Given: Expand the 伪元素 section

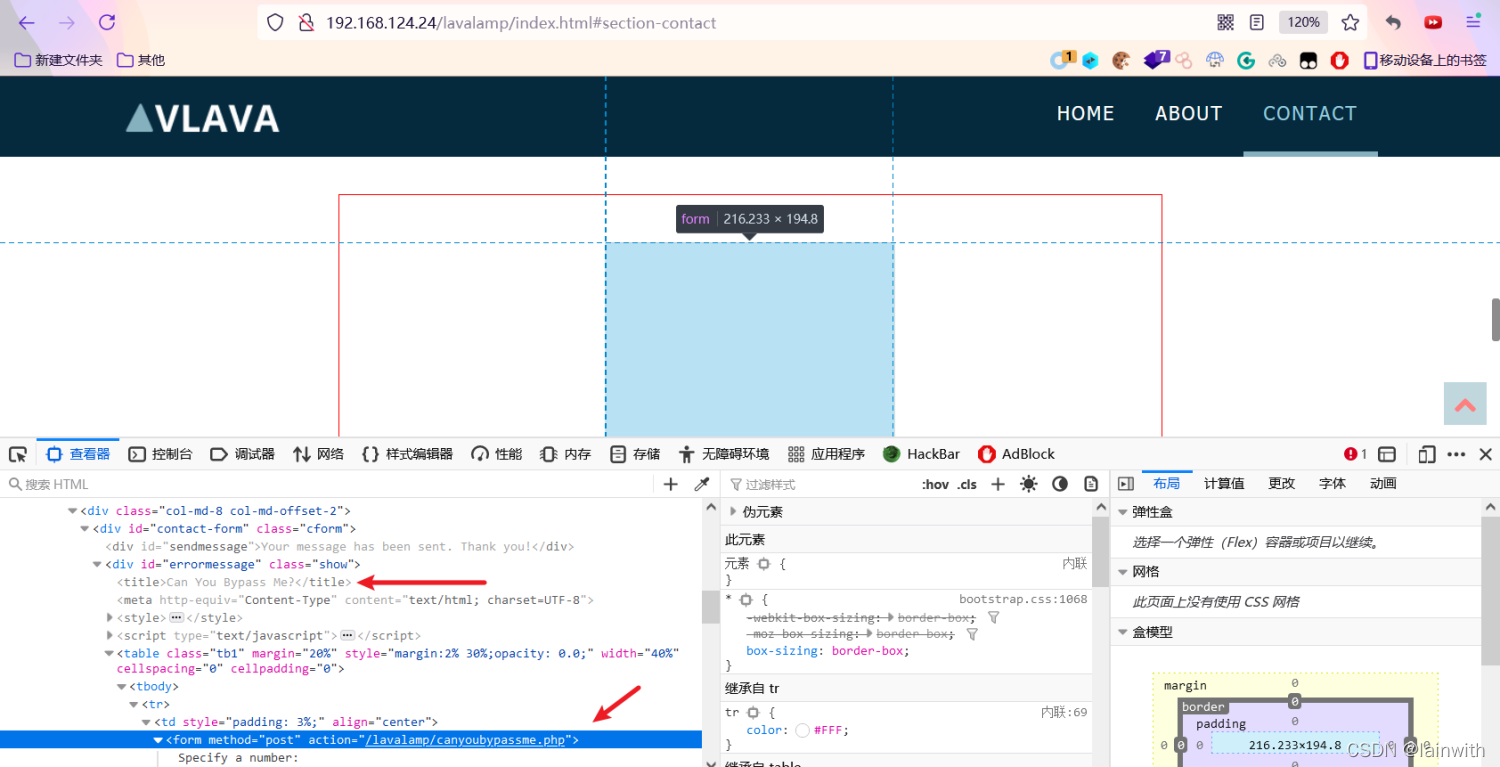Looking at the screenshot, I should click(734, 512).
